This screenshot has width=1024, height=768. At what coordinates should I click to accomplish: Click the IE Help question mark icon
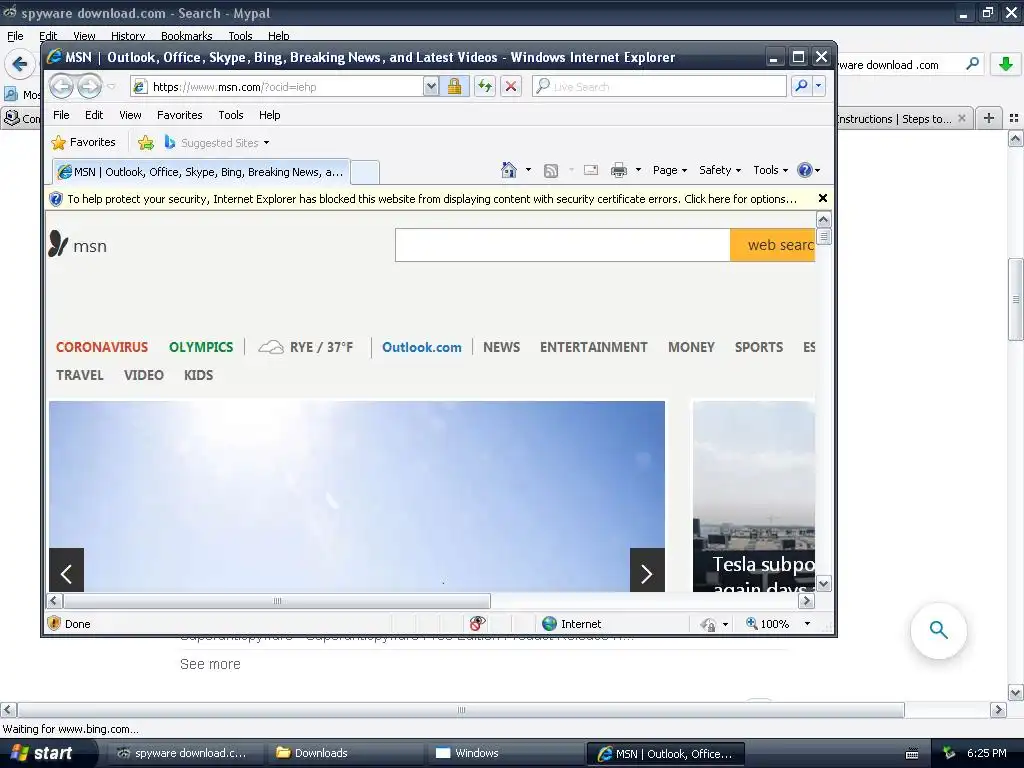pos(805,170)
